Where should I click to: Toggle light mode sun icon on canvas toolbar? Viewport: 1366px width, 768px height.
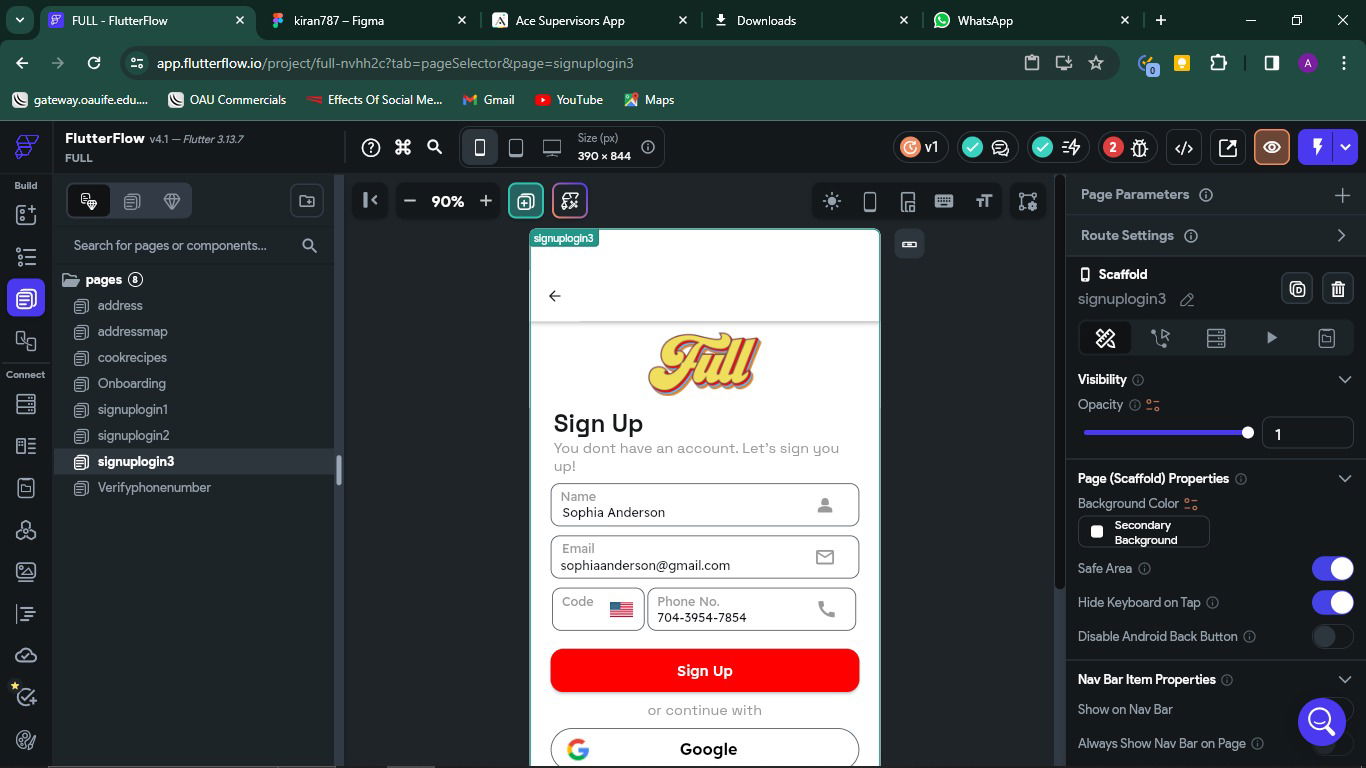click(x=831, y=201)
